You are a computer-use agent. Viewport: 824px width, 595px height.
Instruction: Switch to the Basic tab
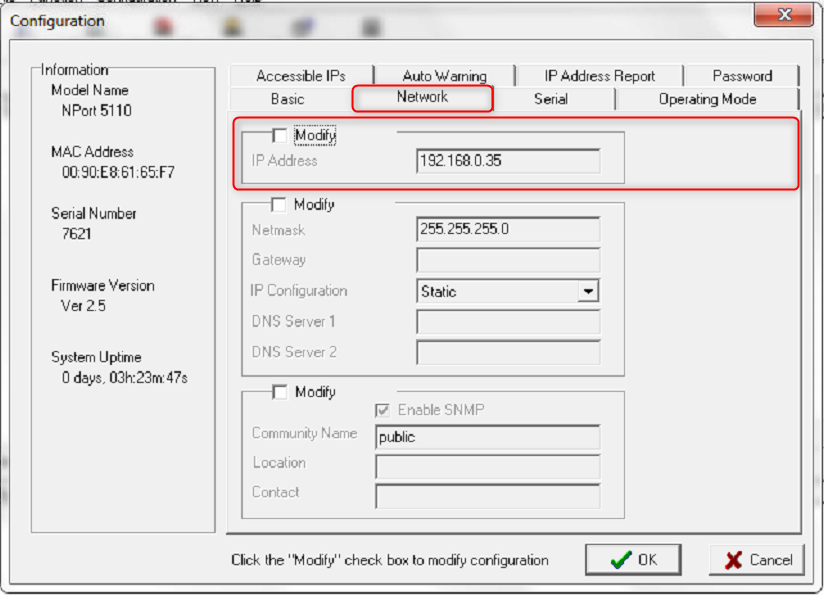(288, 99)
